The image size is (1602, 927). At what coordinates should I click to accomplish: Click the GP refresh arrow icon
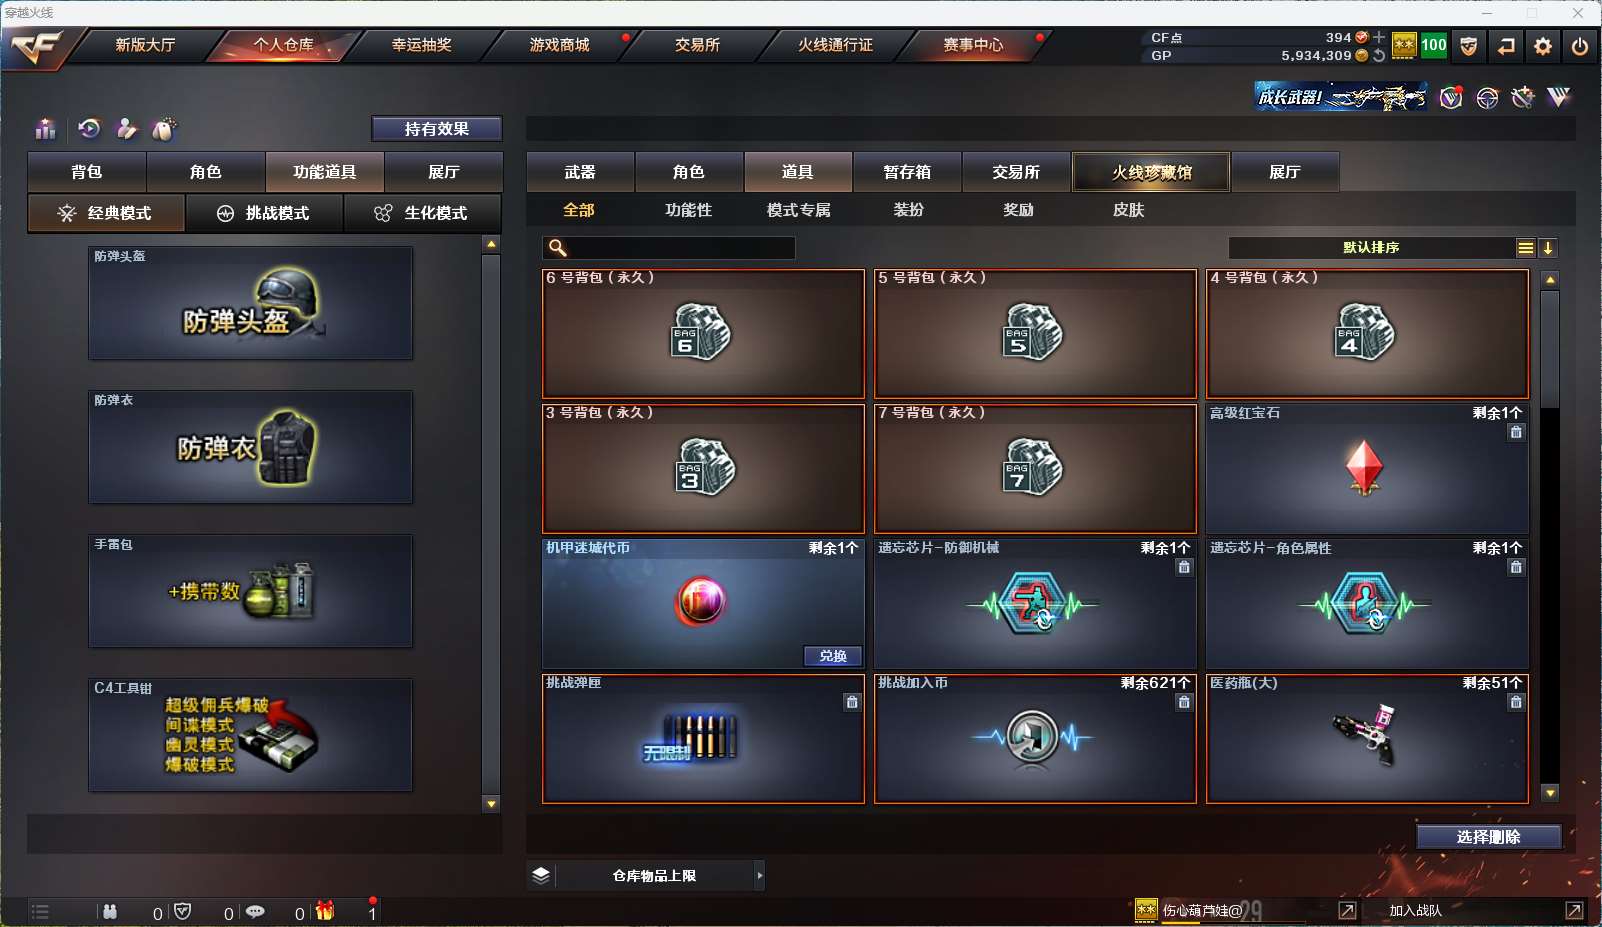1379,56
